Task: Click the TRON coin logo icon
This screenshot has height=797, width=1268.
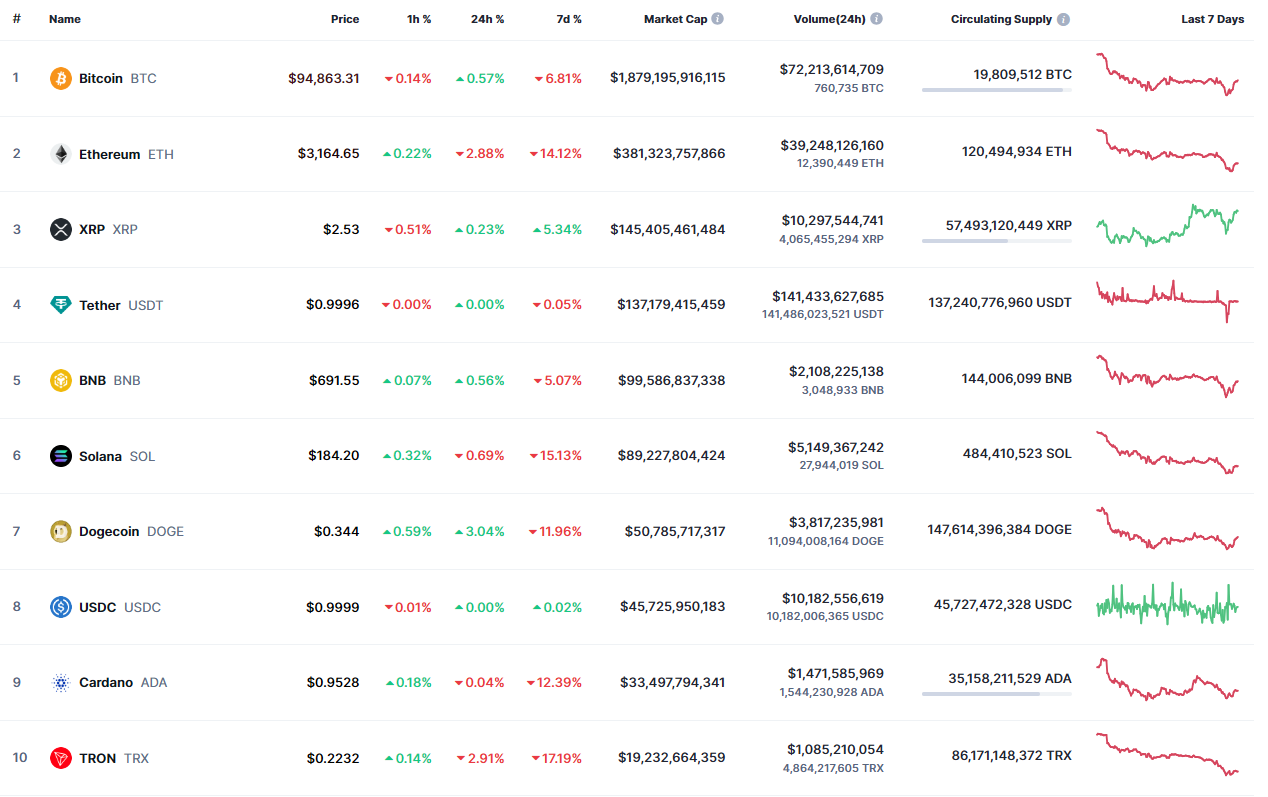Action: 61,758
